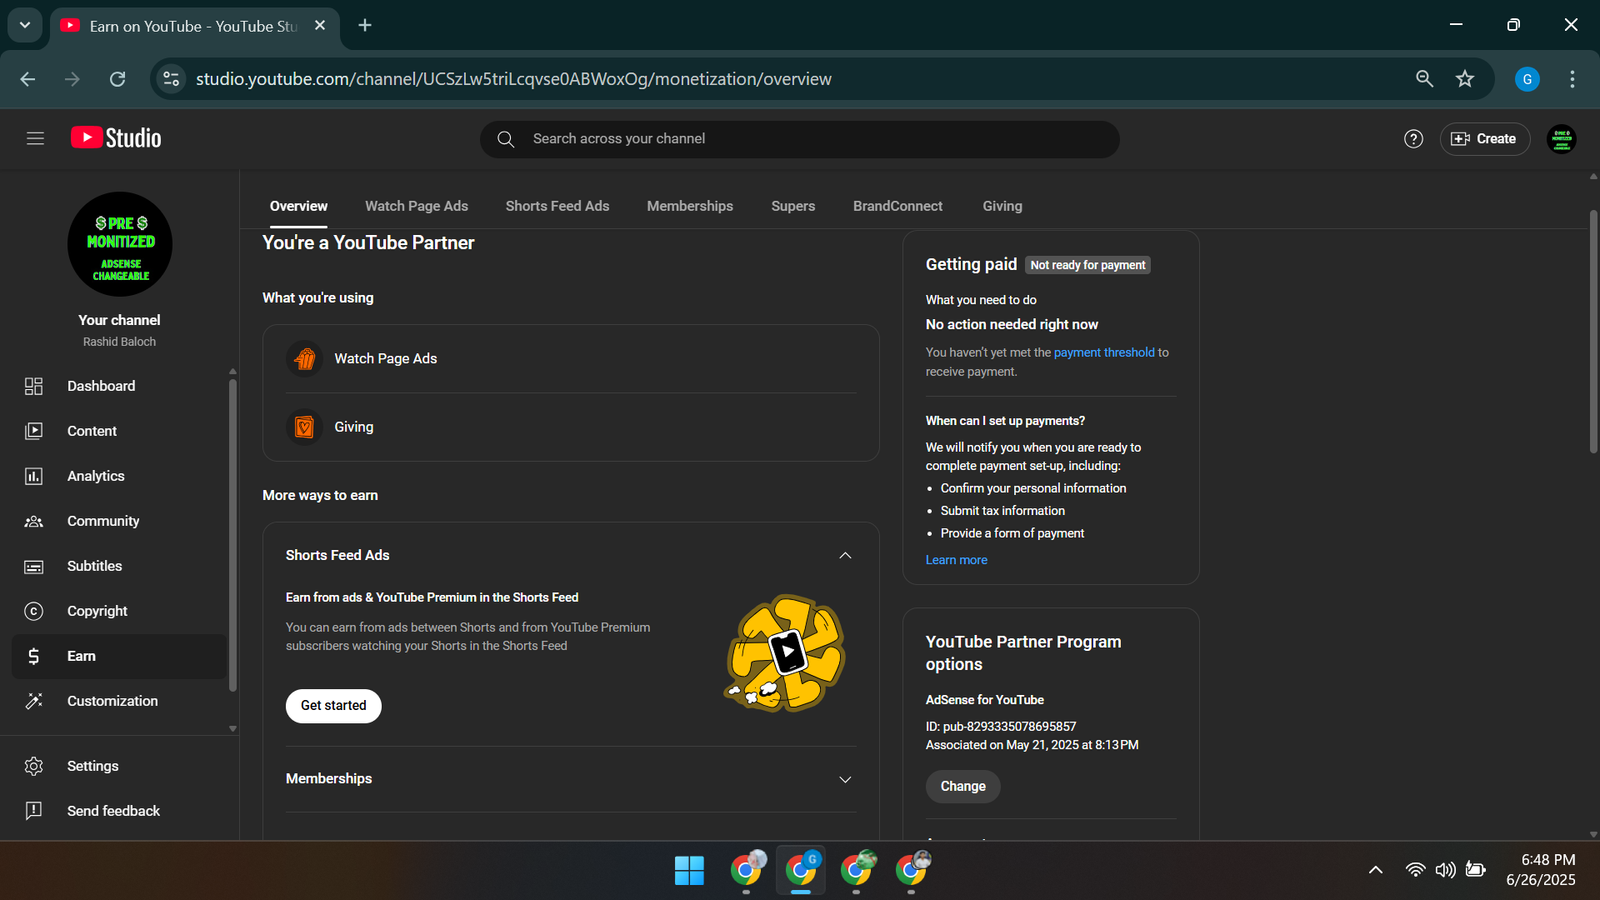The height and width of the screenshot is (900, 1600).
Task: Expand the Memberships section
Action: coord(845,779)
